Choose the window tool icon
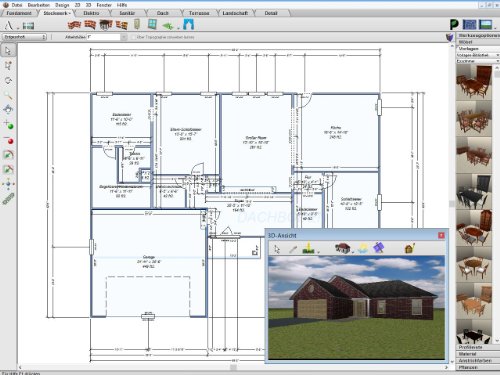 pyautogui.click(x=152, y=24)
